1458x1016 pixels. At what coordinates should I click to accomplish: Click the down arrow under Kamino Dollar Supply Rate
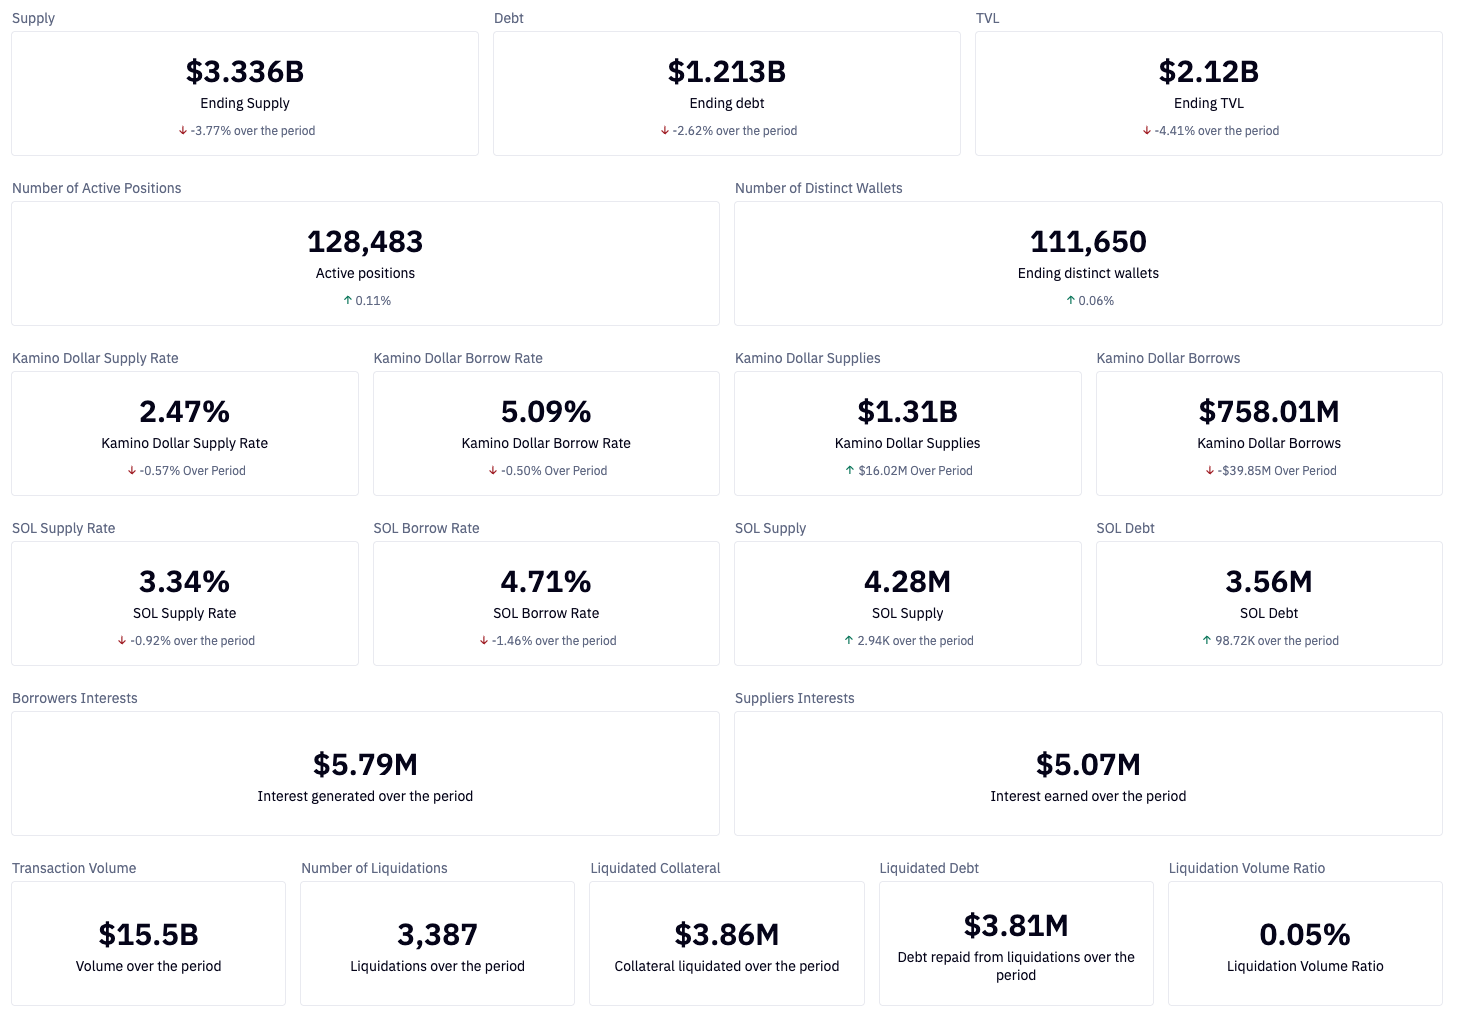pyautogui.click(x=132, y=471)
